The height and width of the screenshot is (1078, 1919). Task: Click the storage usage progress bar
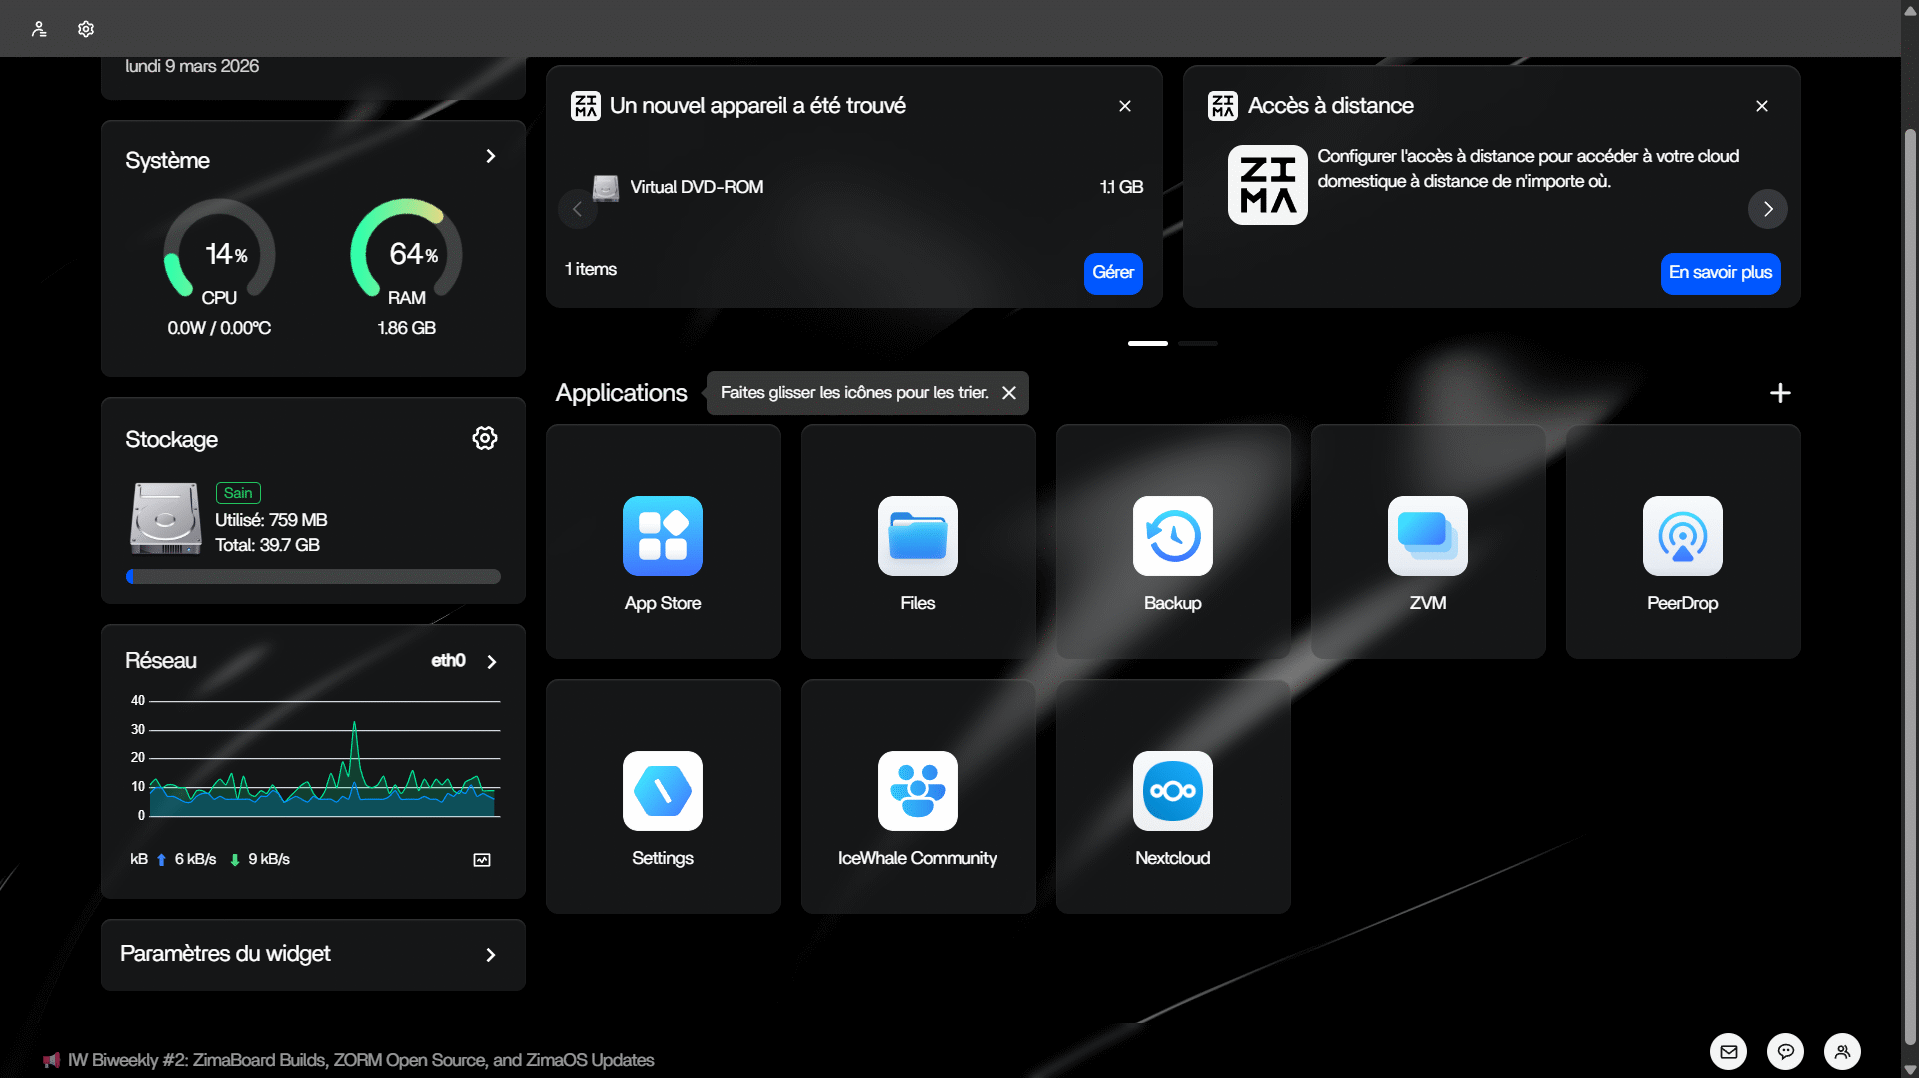tap(313, 577)
